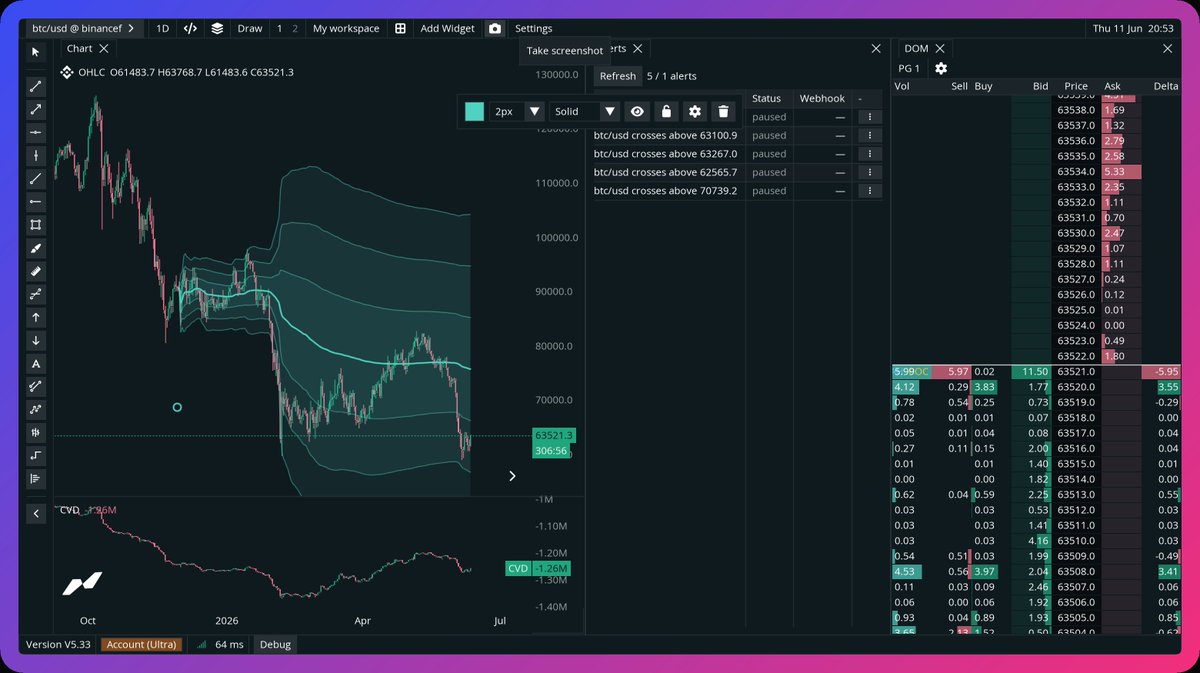
Task: Select the up arrow marker tool
Action: (x=36, y=317)
